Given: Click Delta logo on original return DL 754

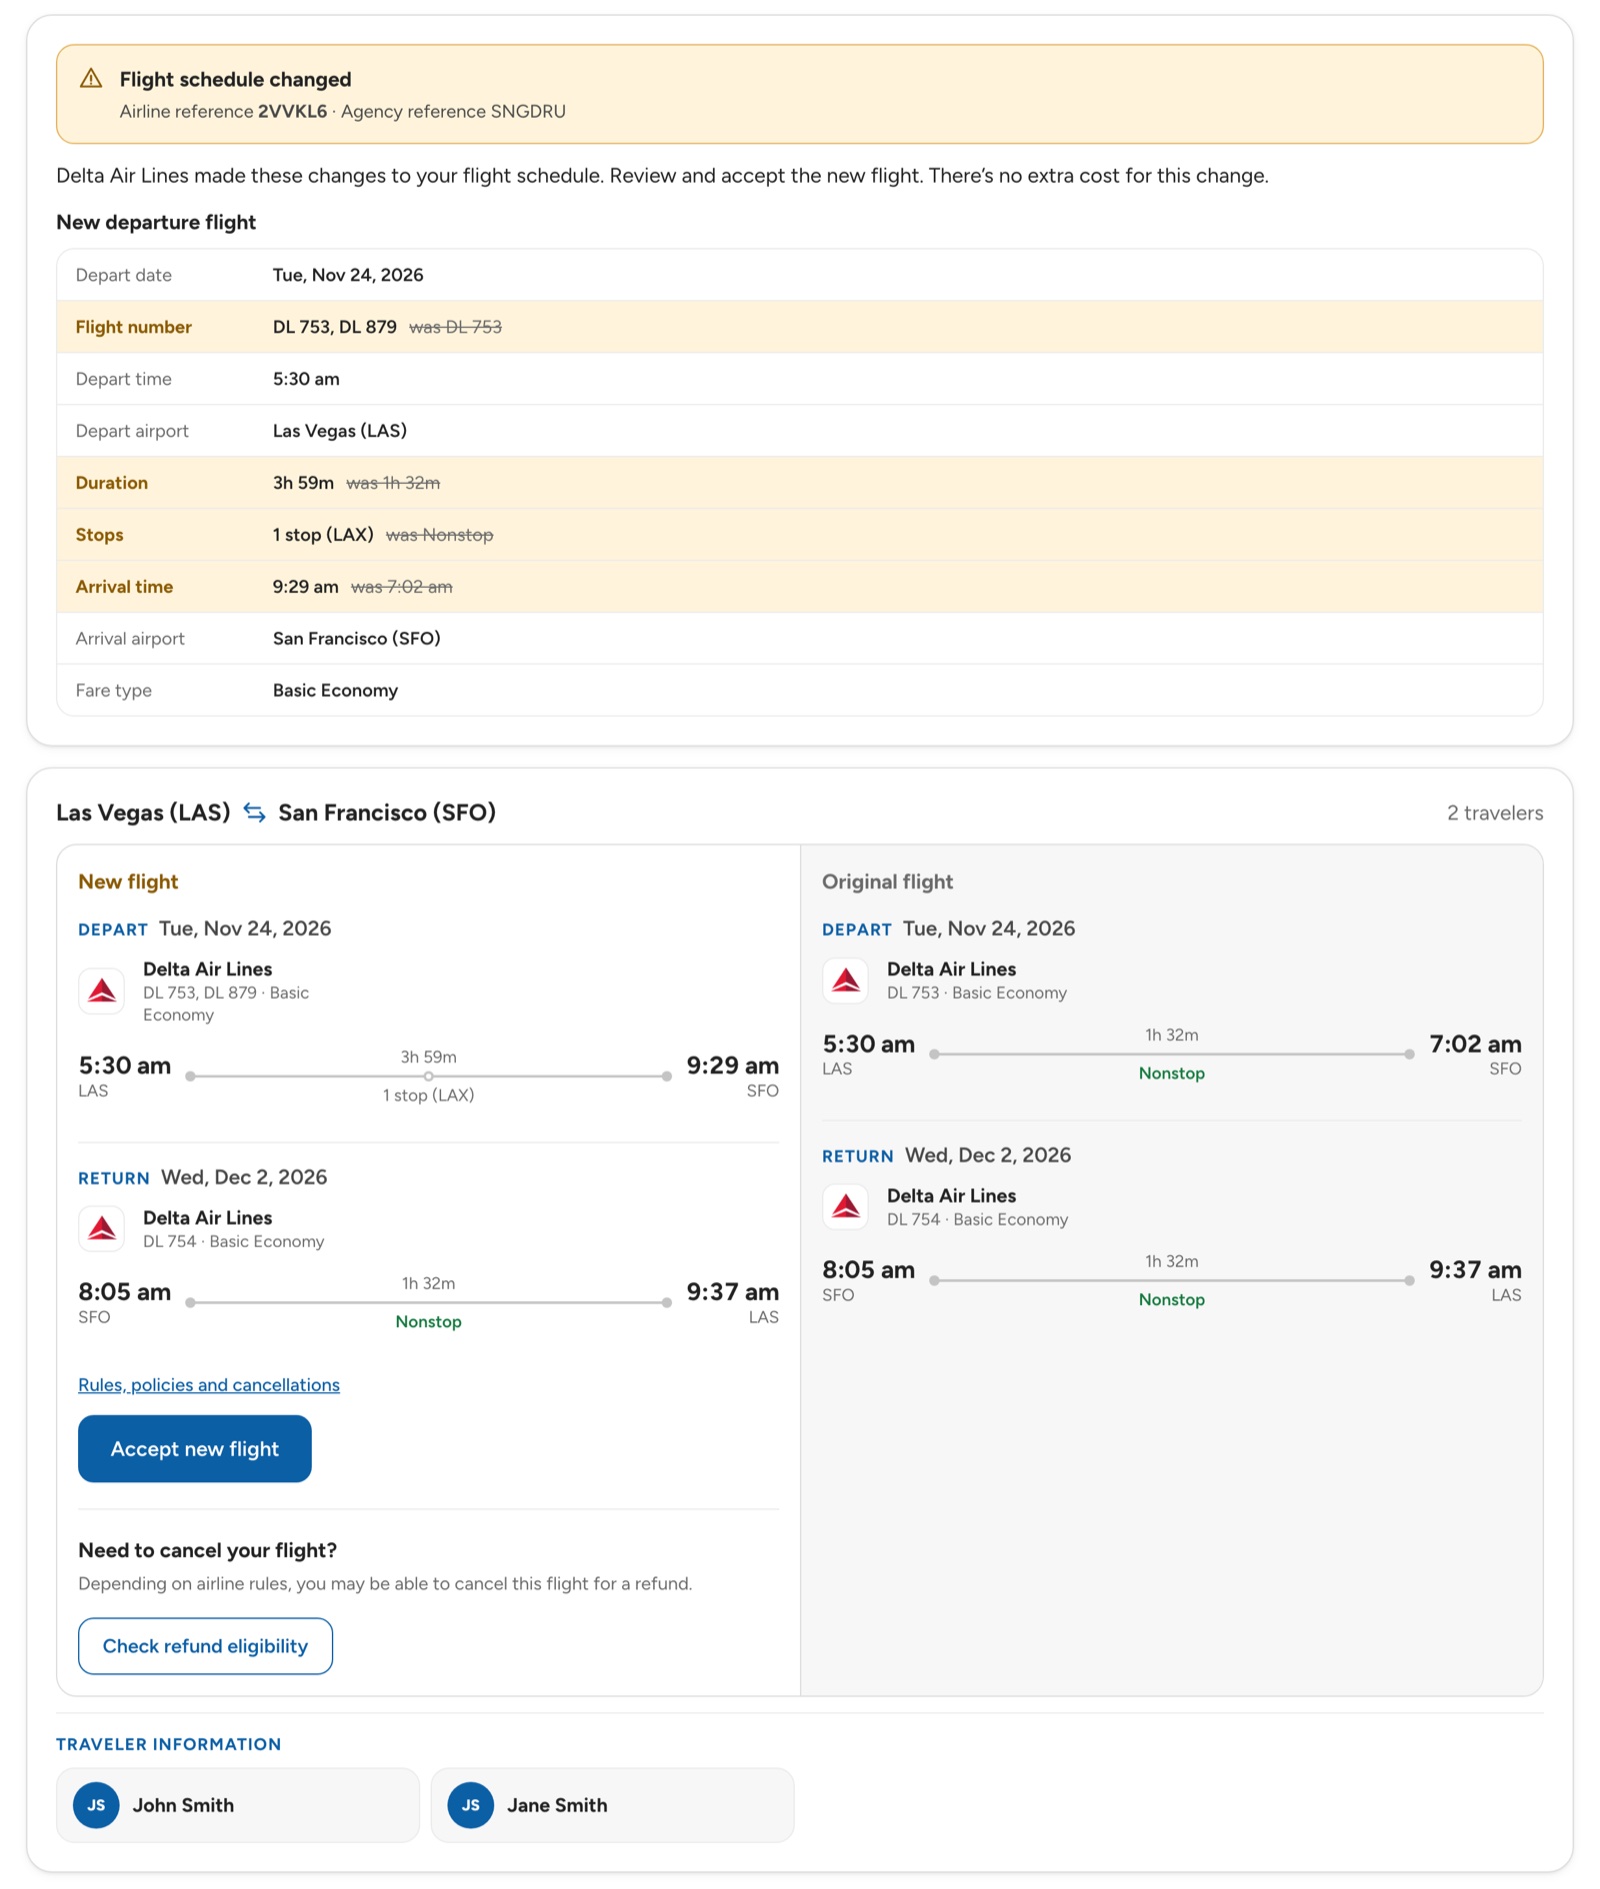Looking at the screenshot, I should tap(846, 1207).
